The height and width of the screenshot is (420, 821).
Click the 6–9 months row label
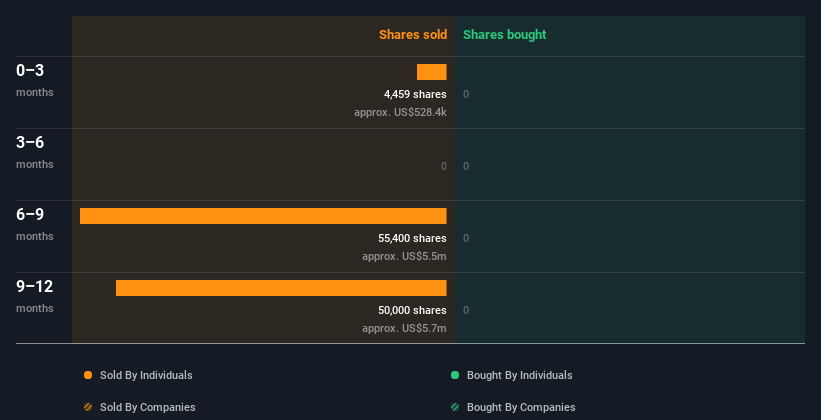35,224
